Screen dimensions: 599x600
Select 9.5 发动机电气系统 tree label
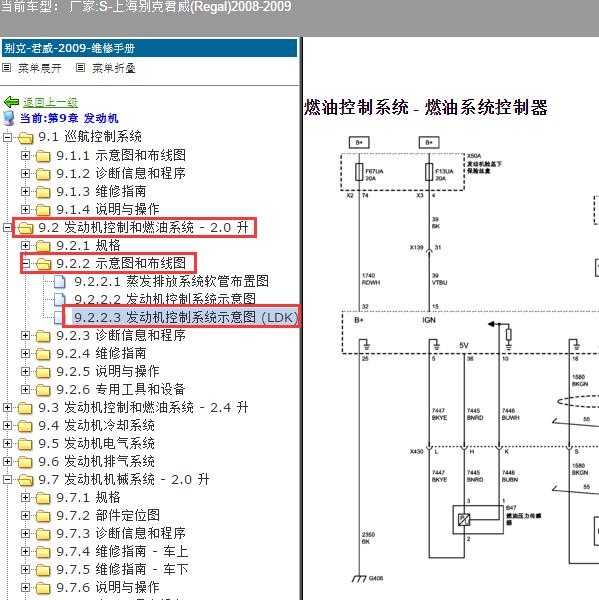pyautogui.click(x=96, y=443)
